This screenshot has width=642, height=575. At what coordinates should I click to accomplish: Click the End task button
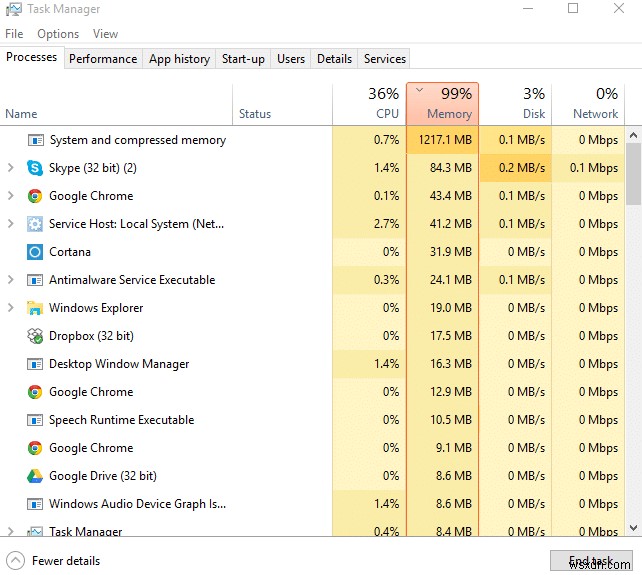(590, 561)
